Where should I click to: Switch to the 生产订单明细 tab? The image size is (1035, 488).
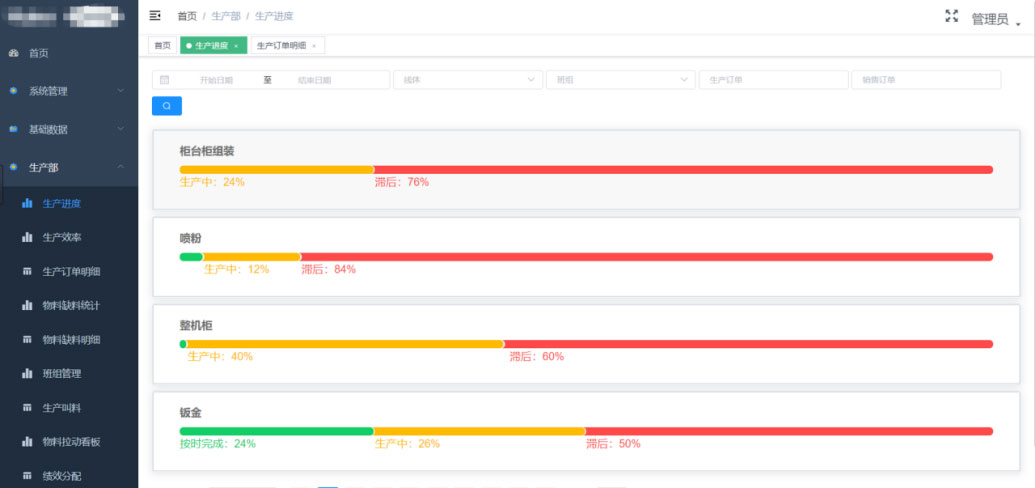coord(281,46)
